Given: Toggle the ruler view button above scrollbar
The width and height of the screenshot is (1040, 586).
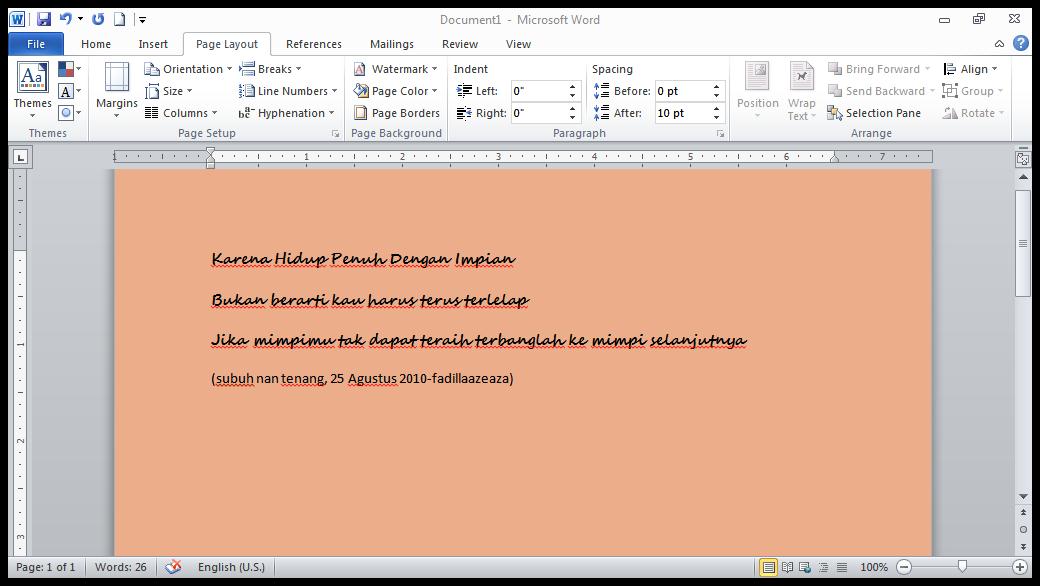Looking at the screenshot, I should click(1023, 158).
